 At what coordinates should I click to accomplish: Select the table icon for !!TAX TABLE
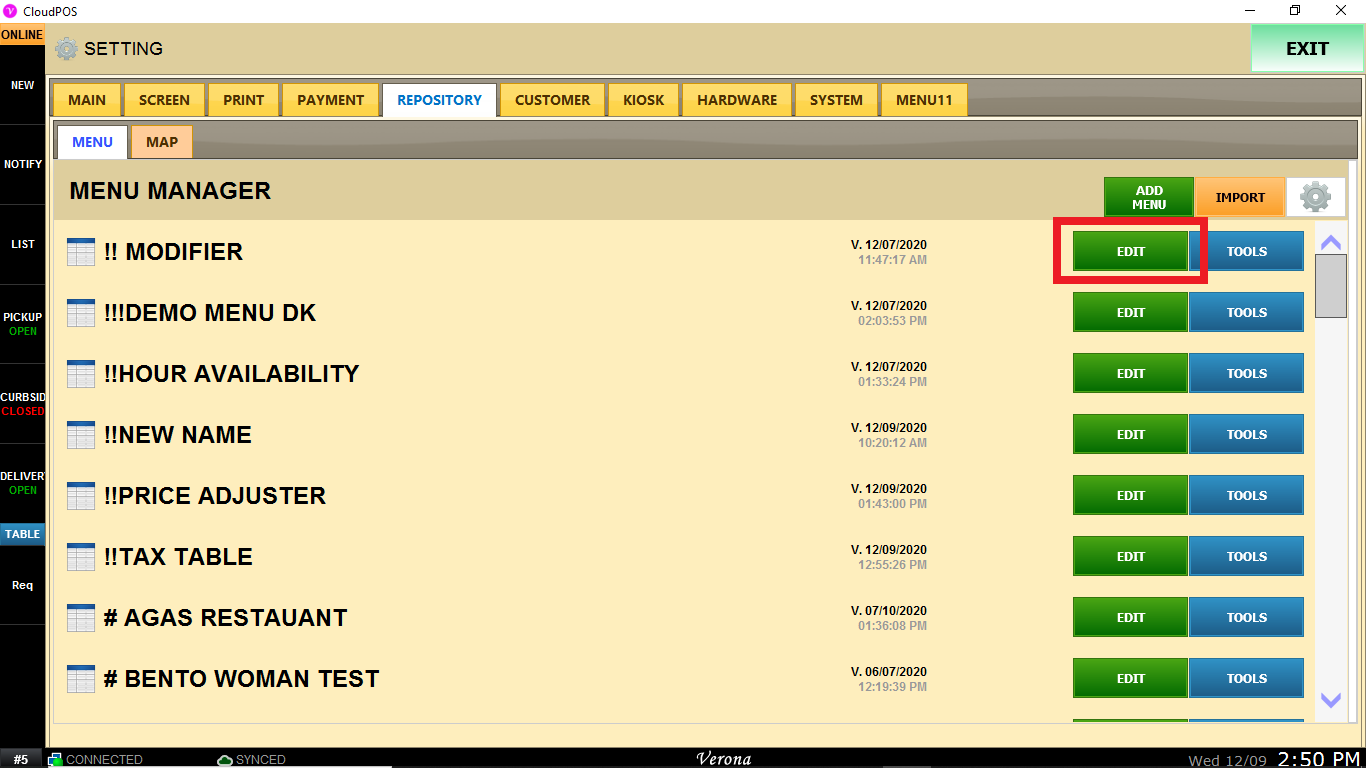81,557
